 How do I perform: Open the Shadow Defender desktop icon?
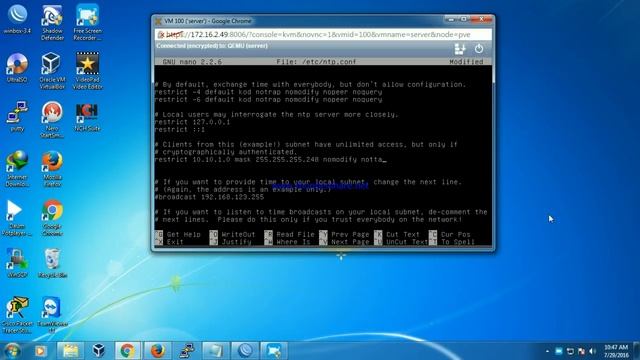(x=52, y=22)
